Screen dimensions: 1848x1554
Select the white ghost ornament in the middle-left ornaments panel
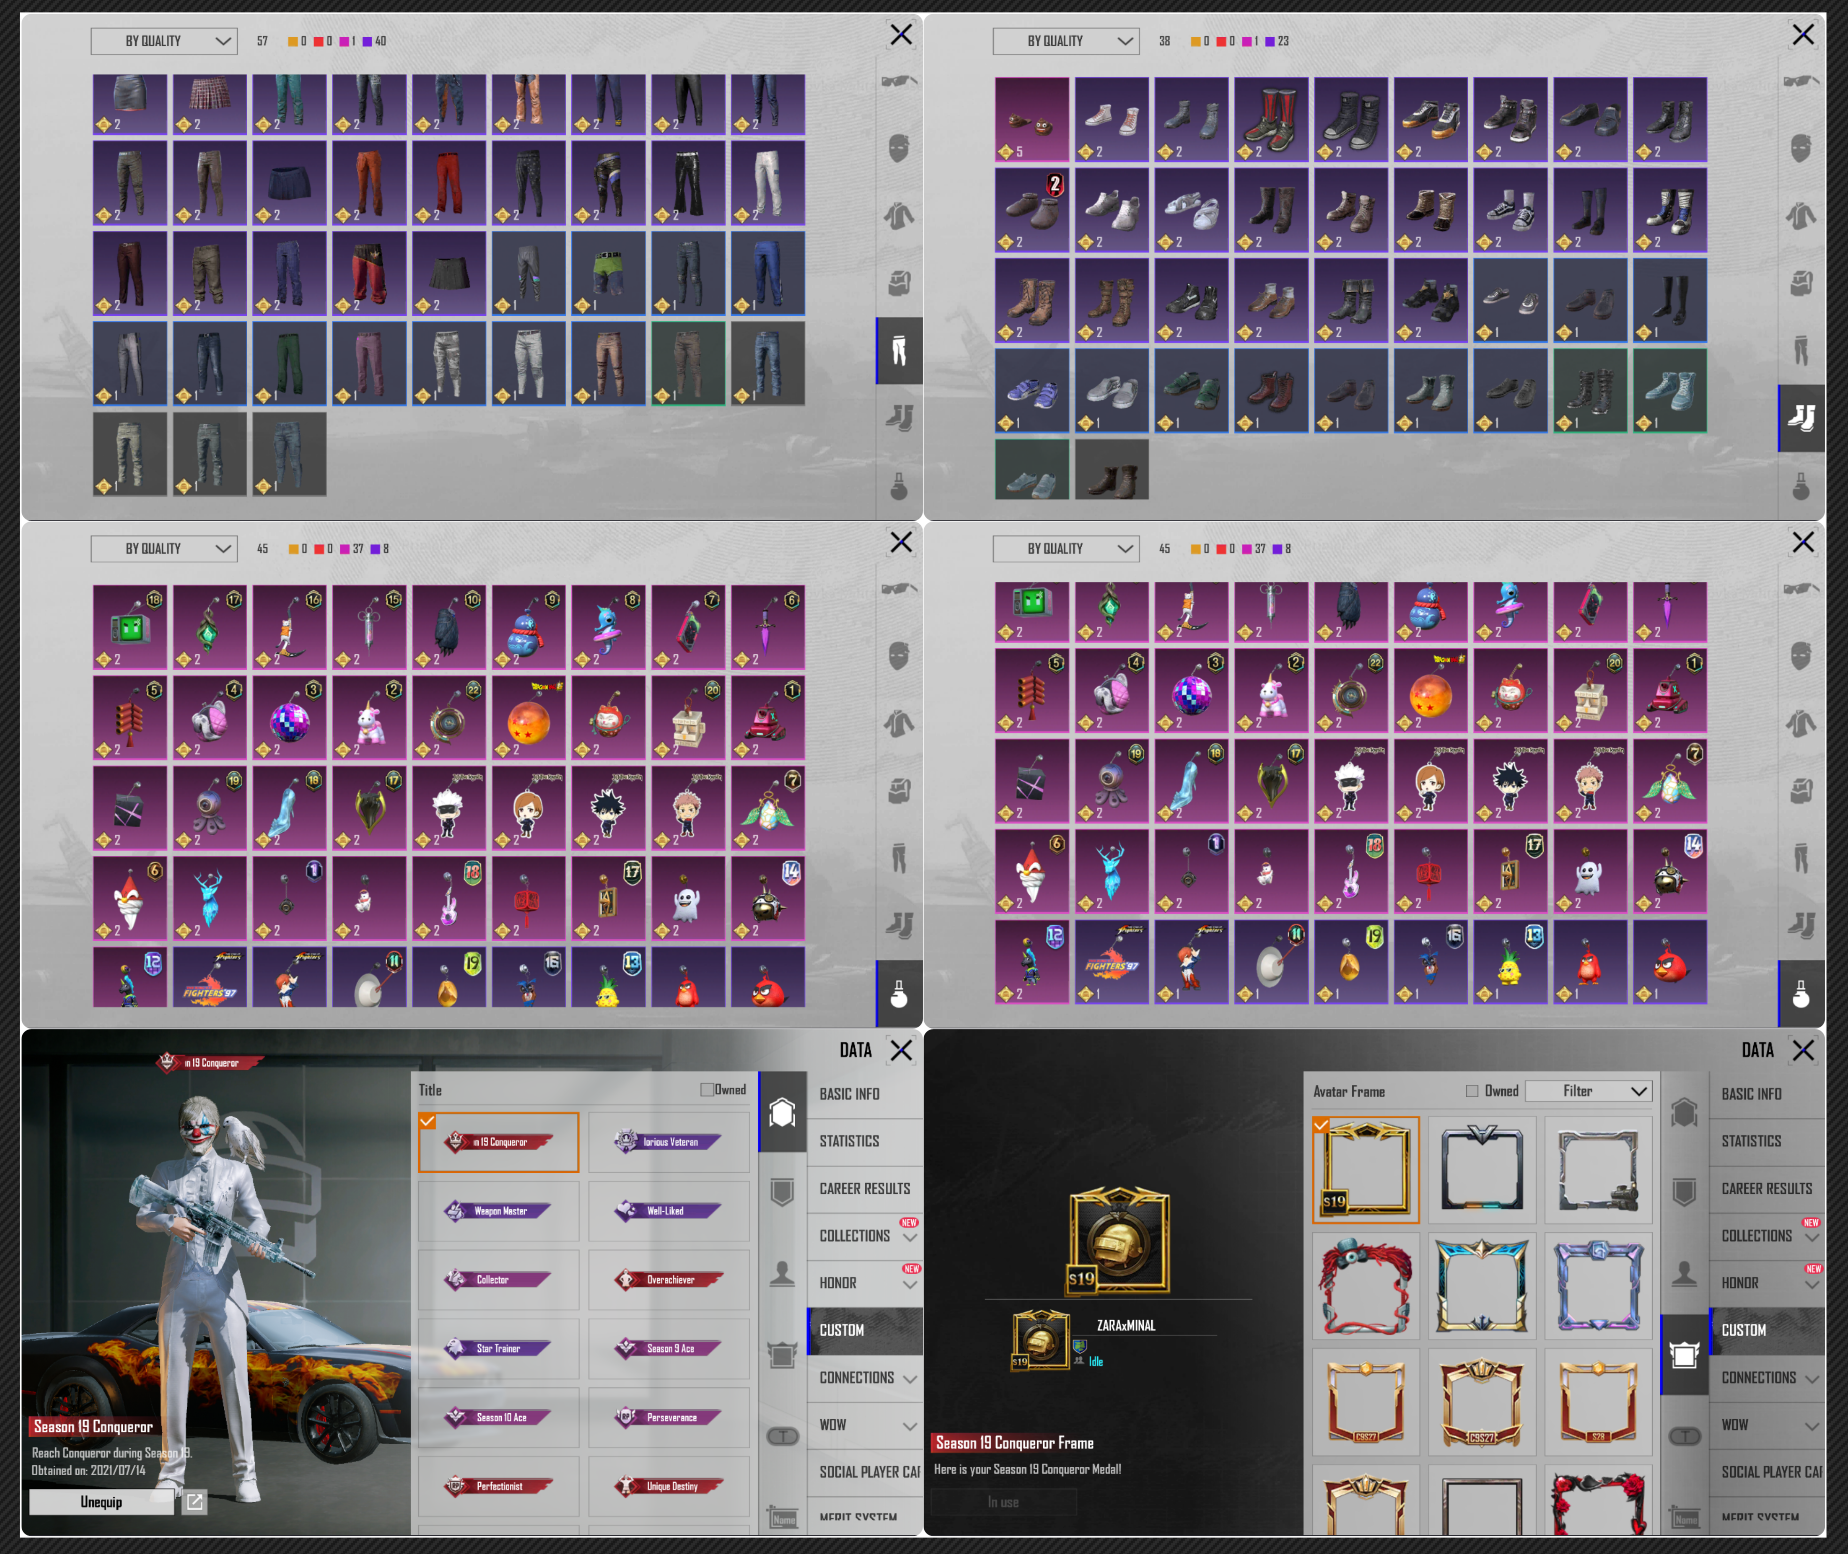click(x=688, y=899)
